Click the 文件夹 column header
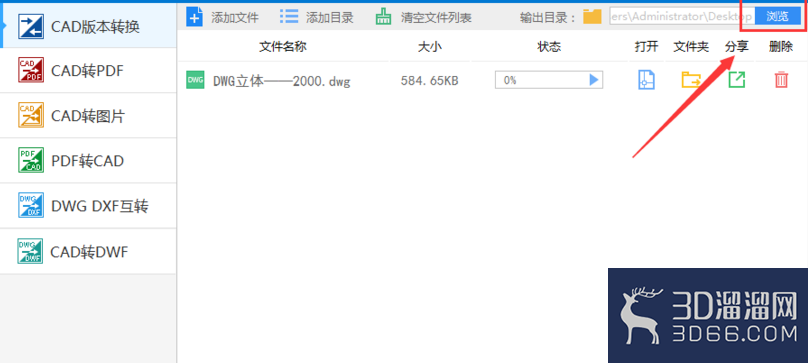The width and height of the screenshot is (808, 363). click(x=691, y=47)
